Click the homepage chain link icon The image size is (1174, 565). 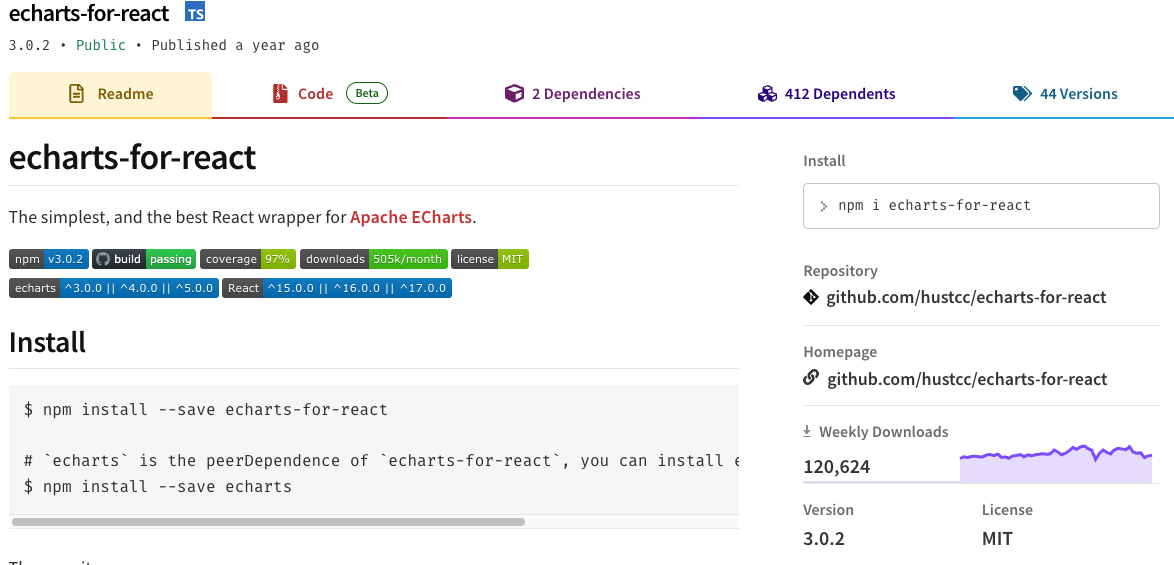pyautogui.click(x=811, y=378)
